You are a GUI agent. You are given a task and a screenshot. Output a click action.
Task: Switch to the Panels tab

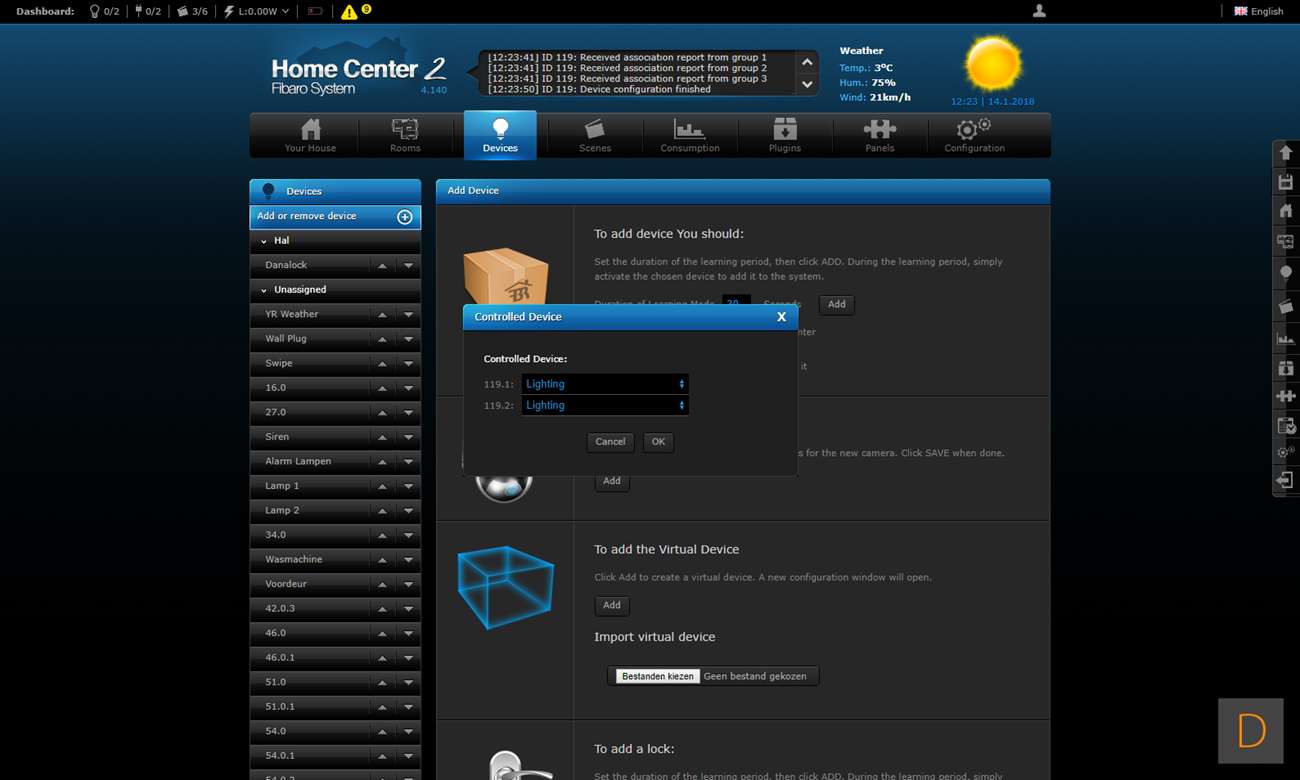pyautogui.click(x=880, y=136)
